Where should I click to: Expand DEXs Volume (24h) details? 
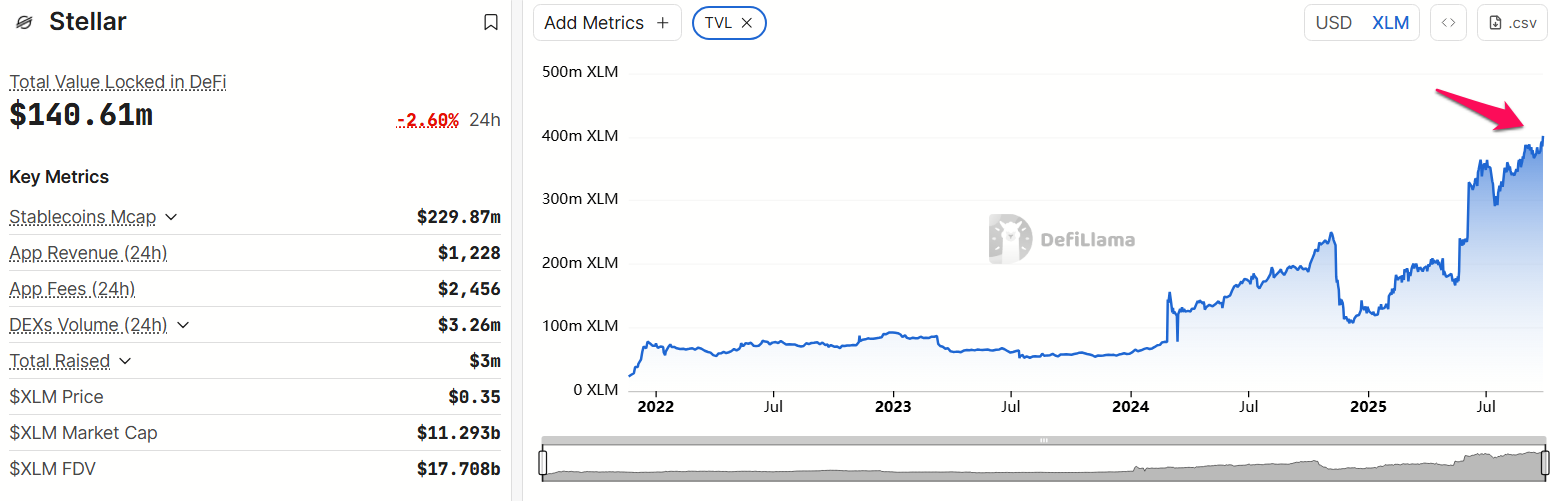pyautogui.click(x=182, y=325)
